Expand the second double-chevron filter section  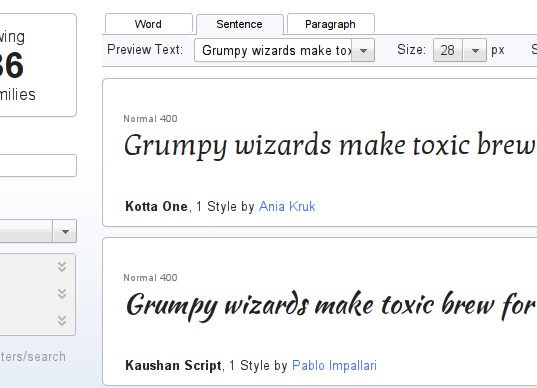click(x=62, y=294)
